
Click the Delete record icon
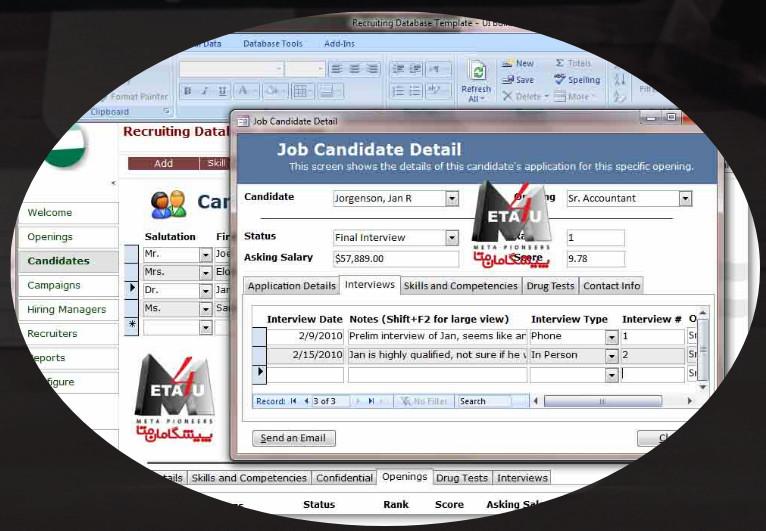523,96
